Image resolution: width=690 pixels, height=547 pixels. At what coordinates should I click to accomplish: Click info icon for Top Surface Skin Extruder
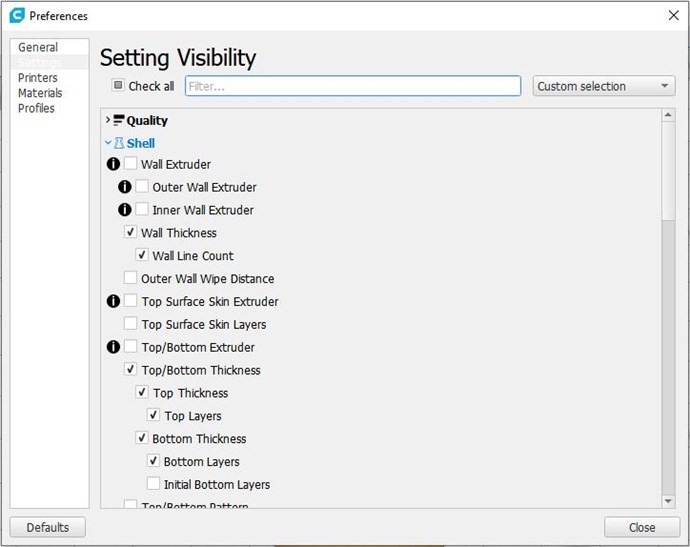click(x=113, y=301)
